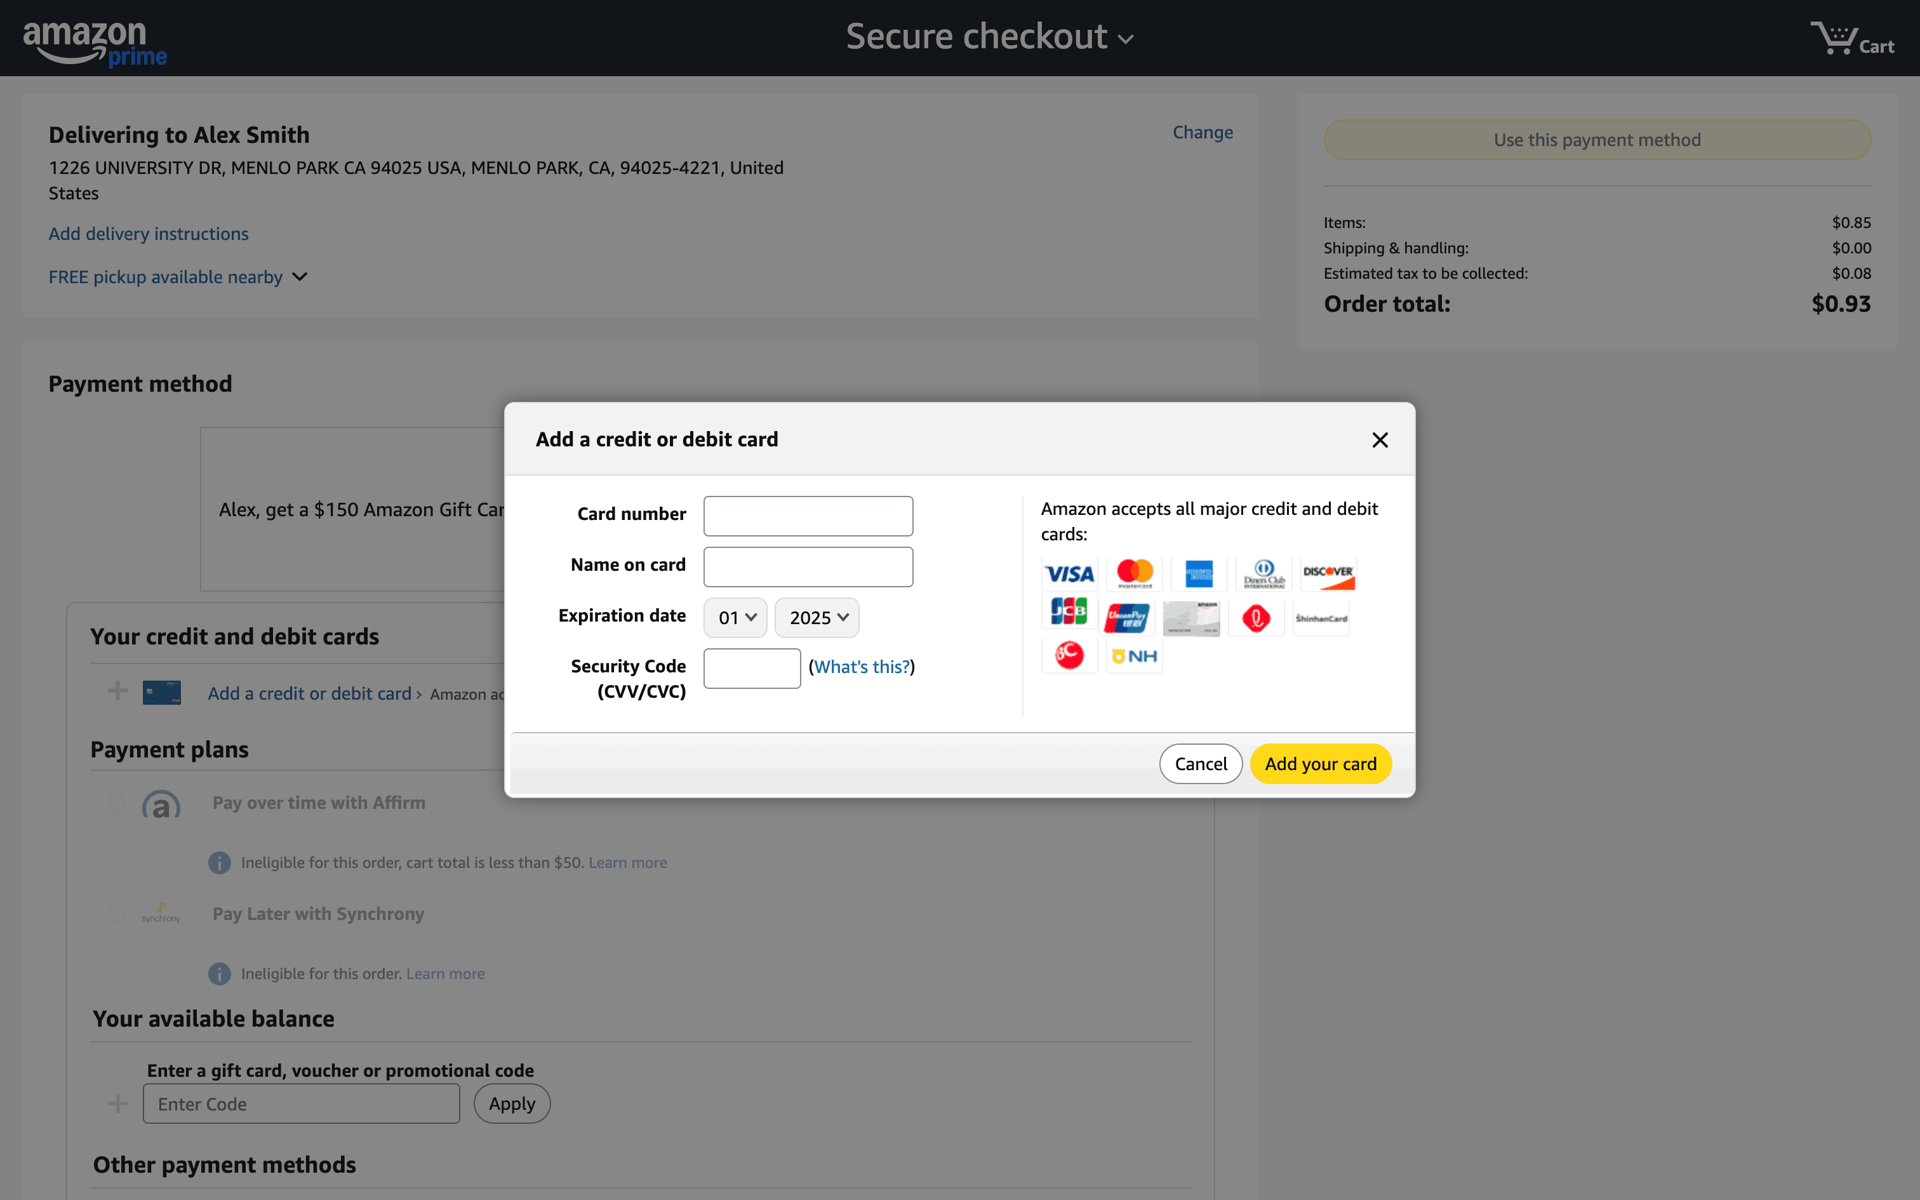Screen dimensions: 1920x1200
Task: Click the Synchrony logo icon
Action: point(161,914)
